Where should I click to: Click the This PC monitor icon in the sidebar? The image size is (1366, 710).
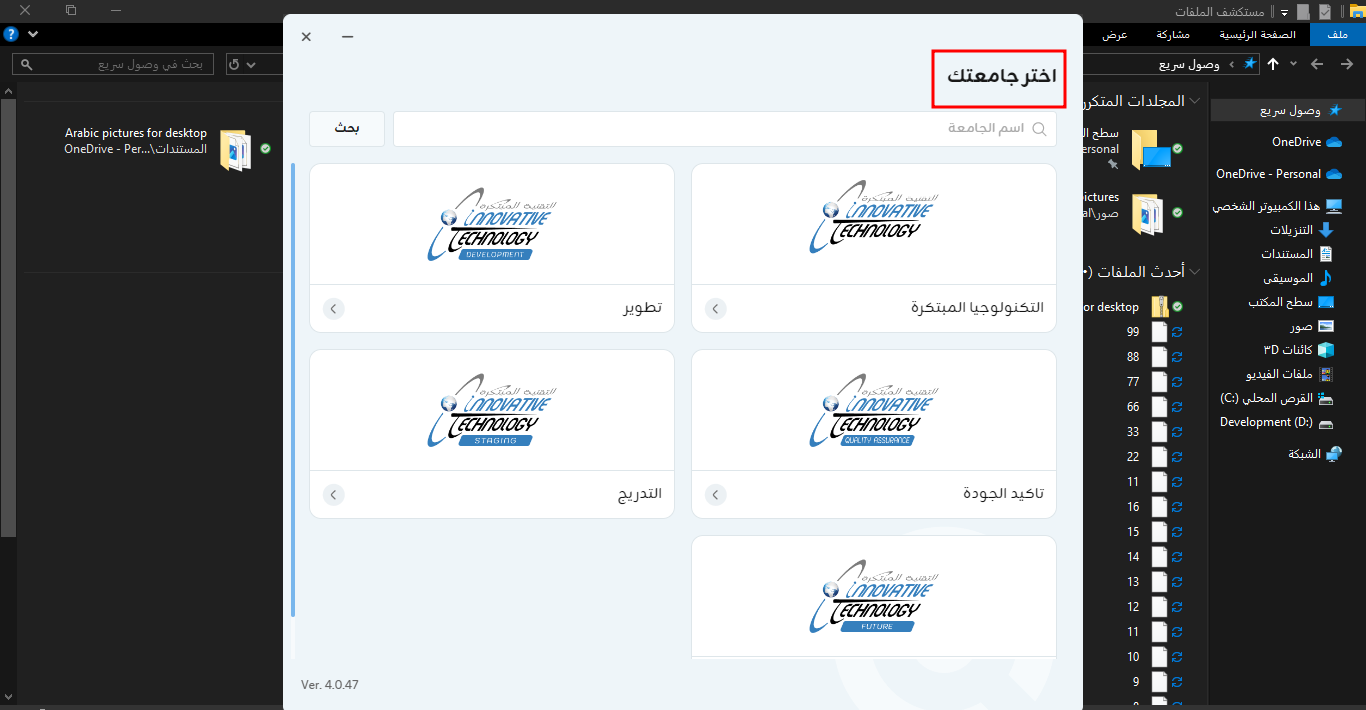click(1333, 206)
